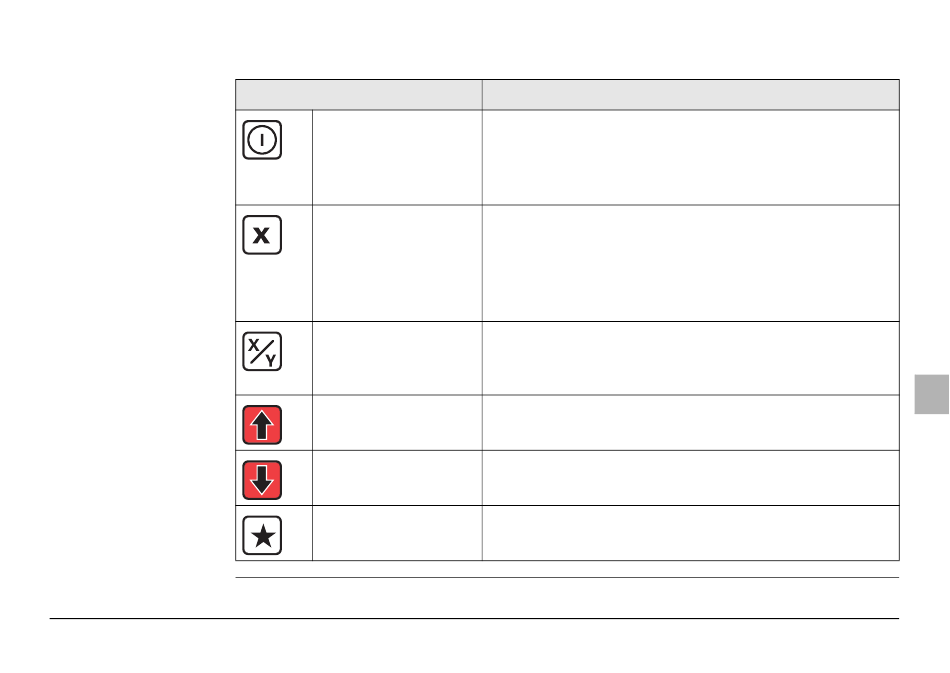Click the right gray table header cell

click(x=691, y=94)
